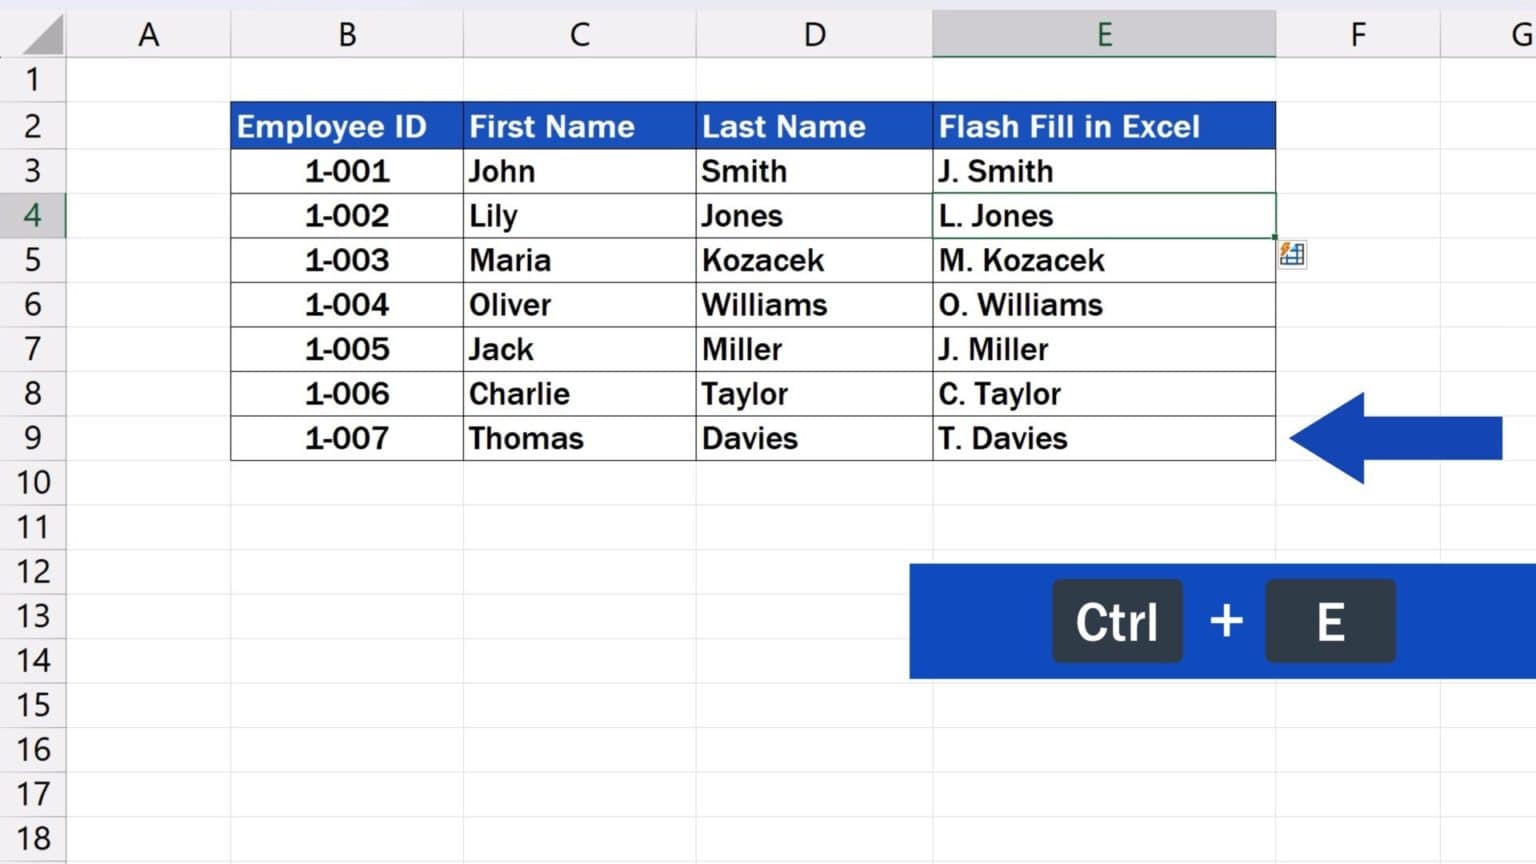The height and width of the screenshot is (864, 1536).
Task: Select column F header
Action: (x=1357, y=33)
